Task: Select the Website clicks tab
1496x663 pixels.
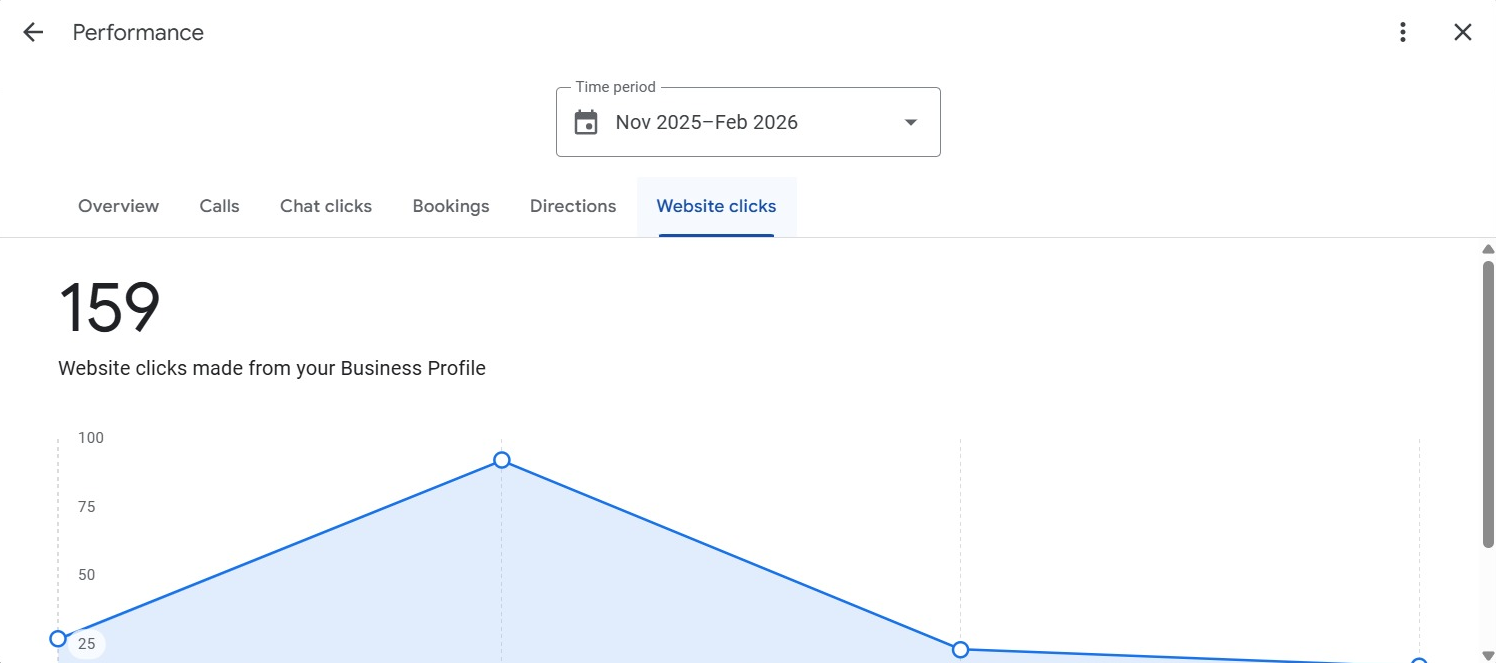Action: click(716, 206)
